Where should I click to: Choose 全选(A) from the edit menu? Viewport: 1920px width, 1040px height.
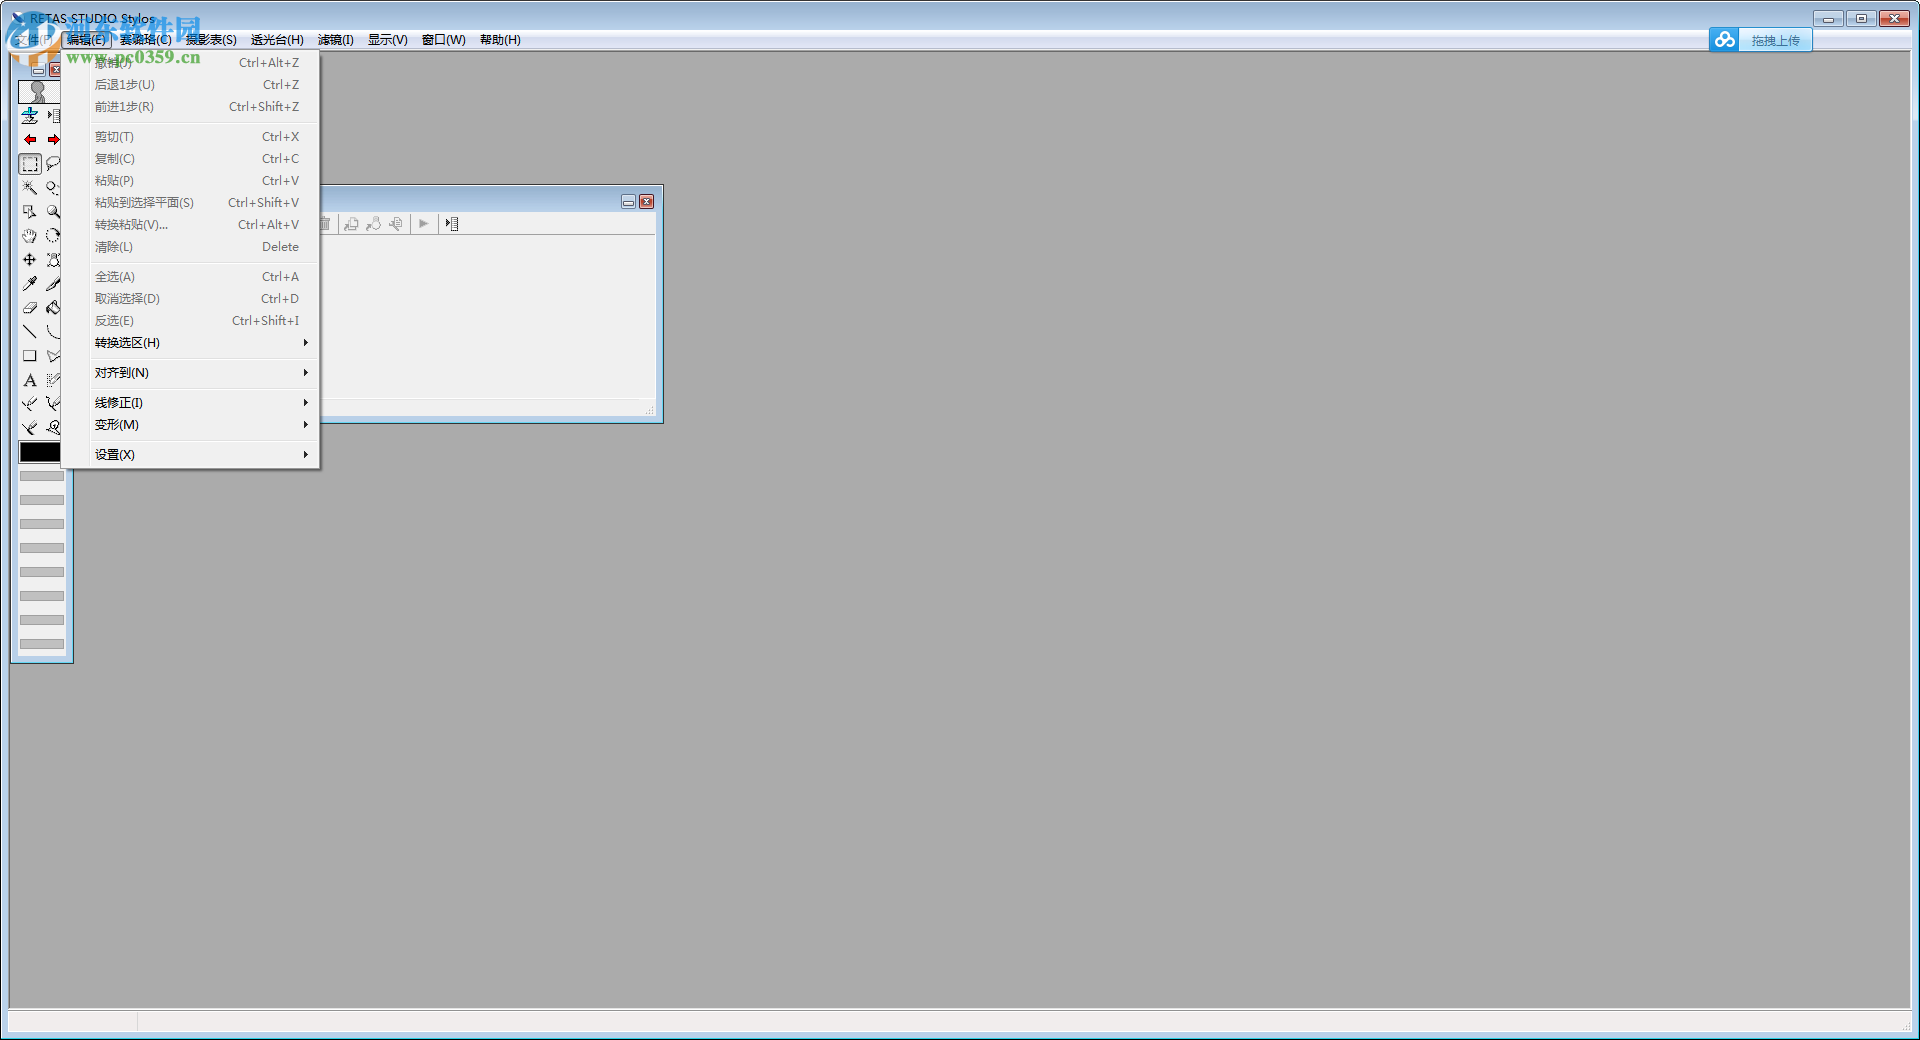pos(191,277)
